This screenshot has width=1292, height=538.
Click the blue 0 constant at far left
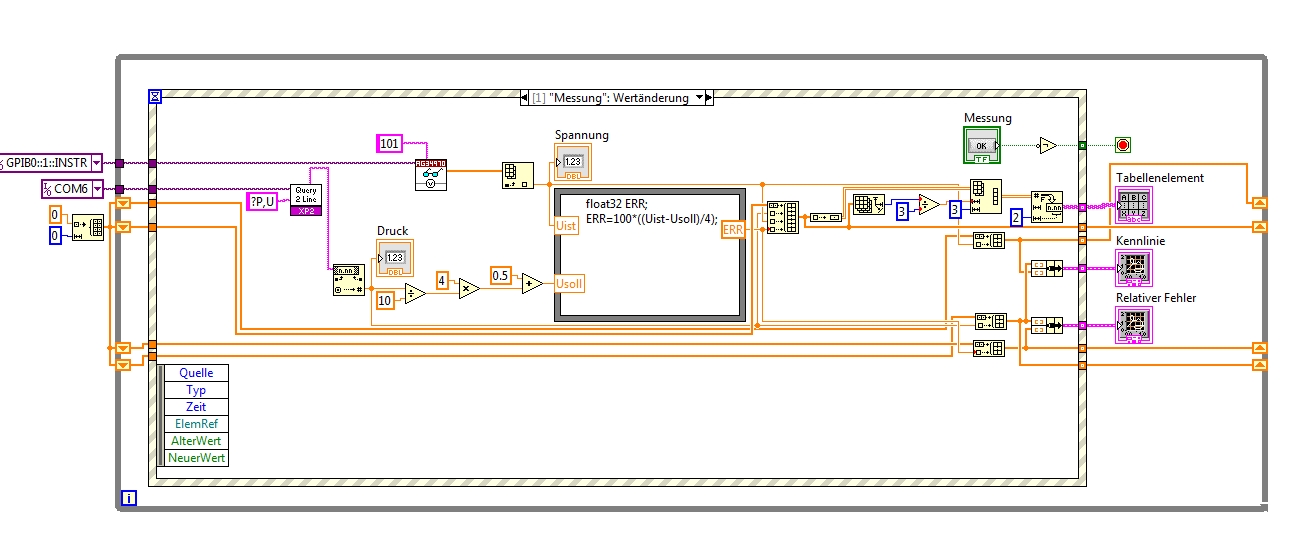(x=56, y=236)
